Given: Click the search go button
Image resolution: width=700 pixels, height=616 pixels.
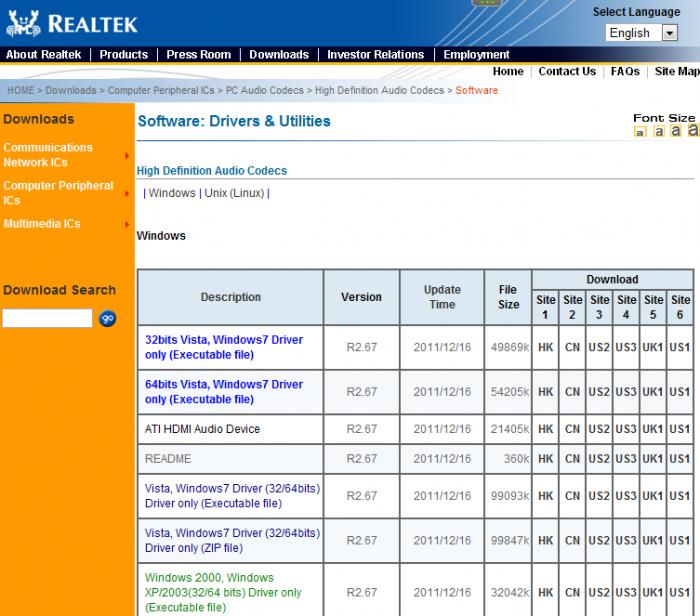Looking at the screenshot, I should pos(108,318).
